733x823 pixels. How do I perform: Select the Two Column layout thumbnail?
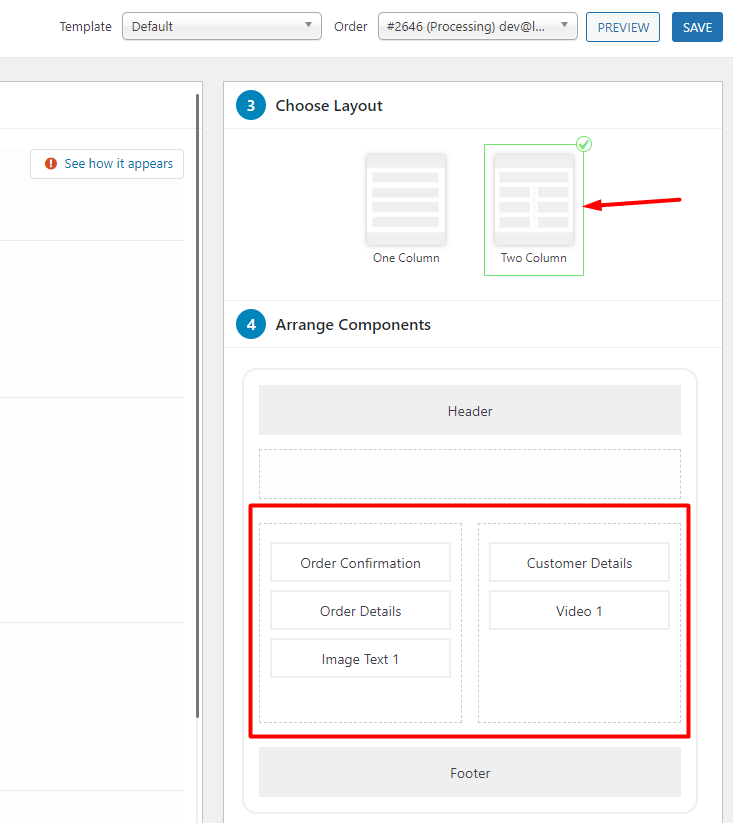tap(534, 200)
